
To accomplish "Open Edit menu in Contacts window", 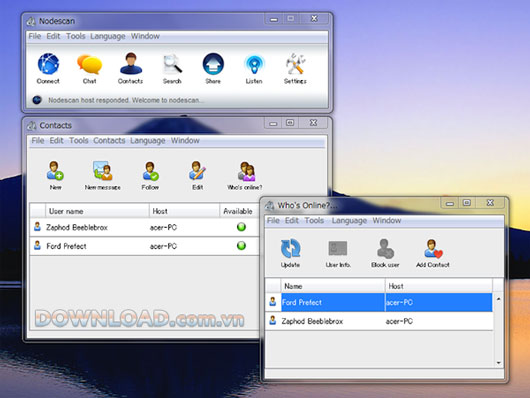I will [56, 140].
